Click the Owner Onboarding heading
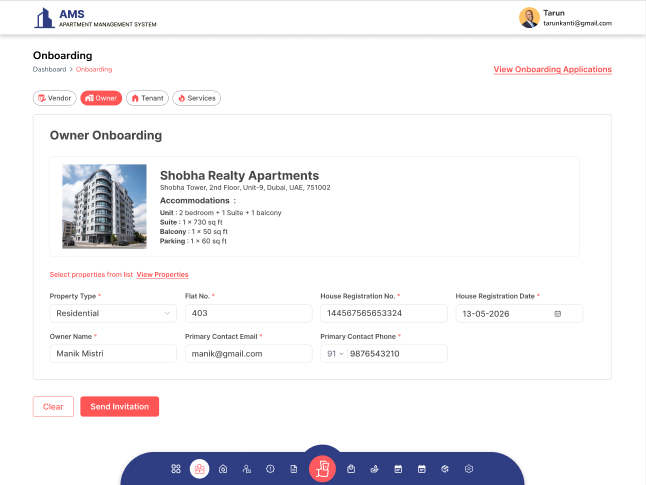The width and height of the screenshot is (646, 485). tap(106, 135)
